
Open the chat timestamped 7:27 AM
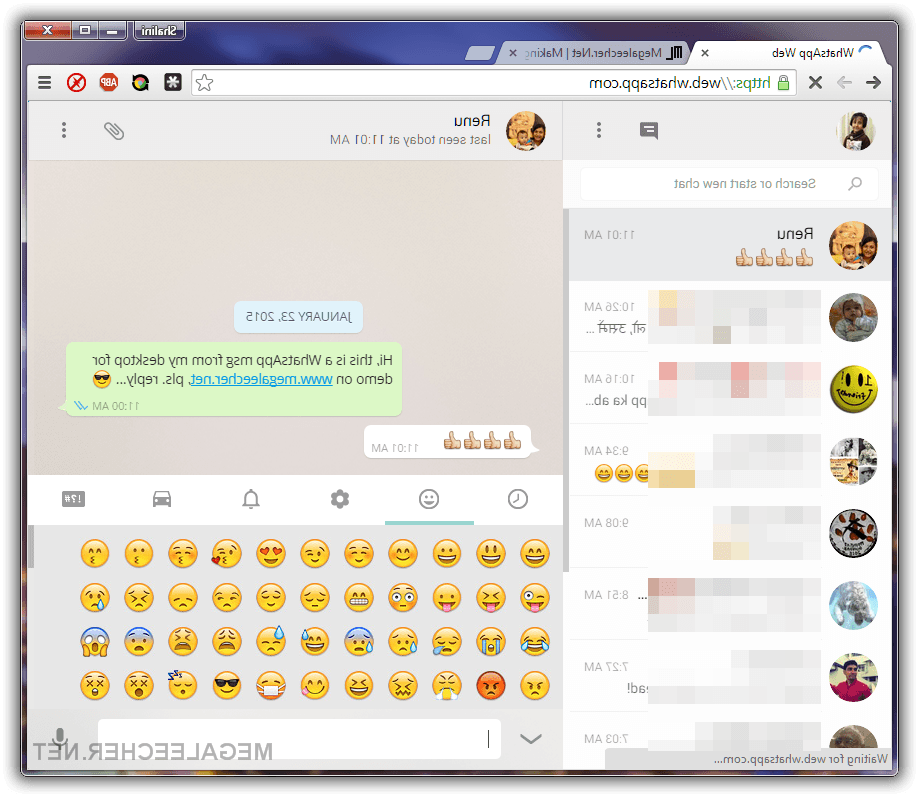tap(730, 677)
